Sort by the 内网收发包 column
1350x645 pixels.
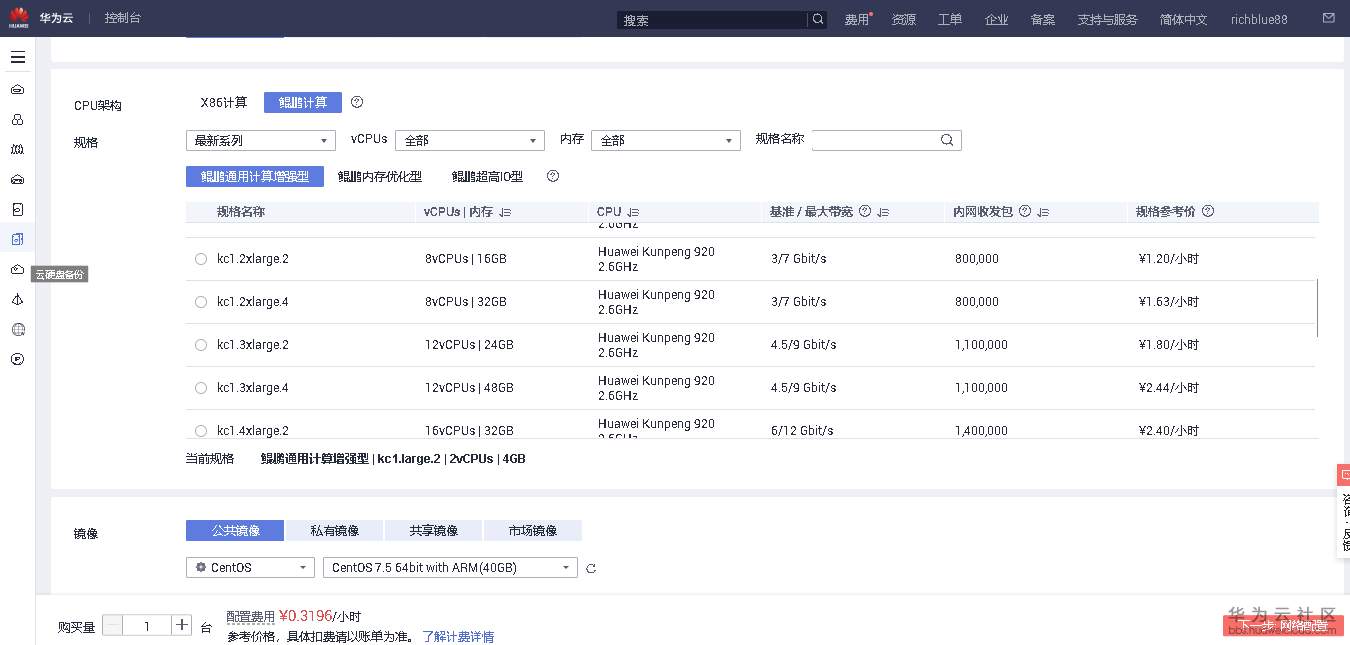click(x=1043, y=212)
